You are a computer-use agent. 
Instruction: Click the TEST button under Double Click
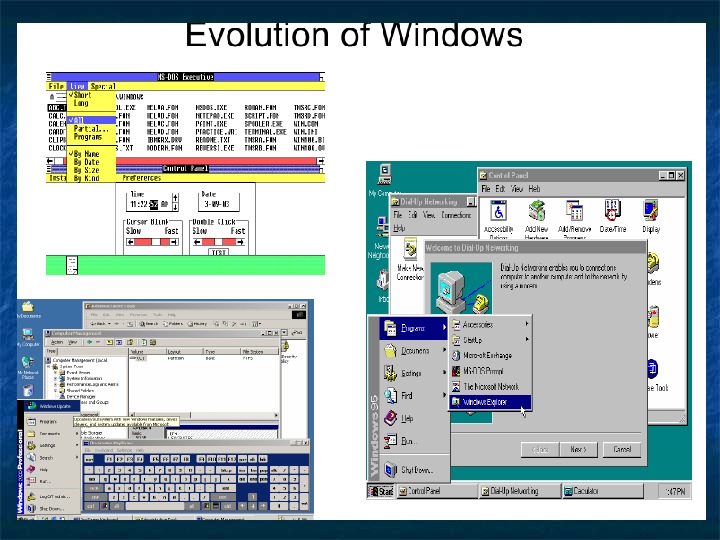pyautogui.click(x=219, y=252)
